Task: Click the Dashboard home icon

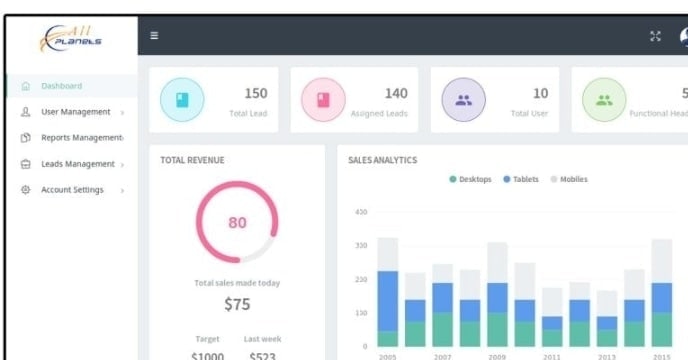Action: tap(26, 86)
